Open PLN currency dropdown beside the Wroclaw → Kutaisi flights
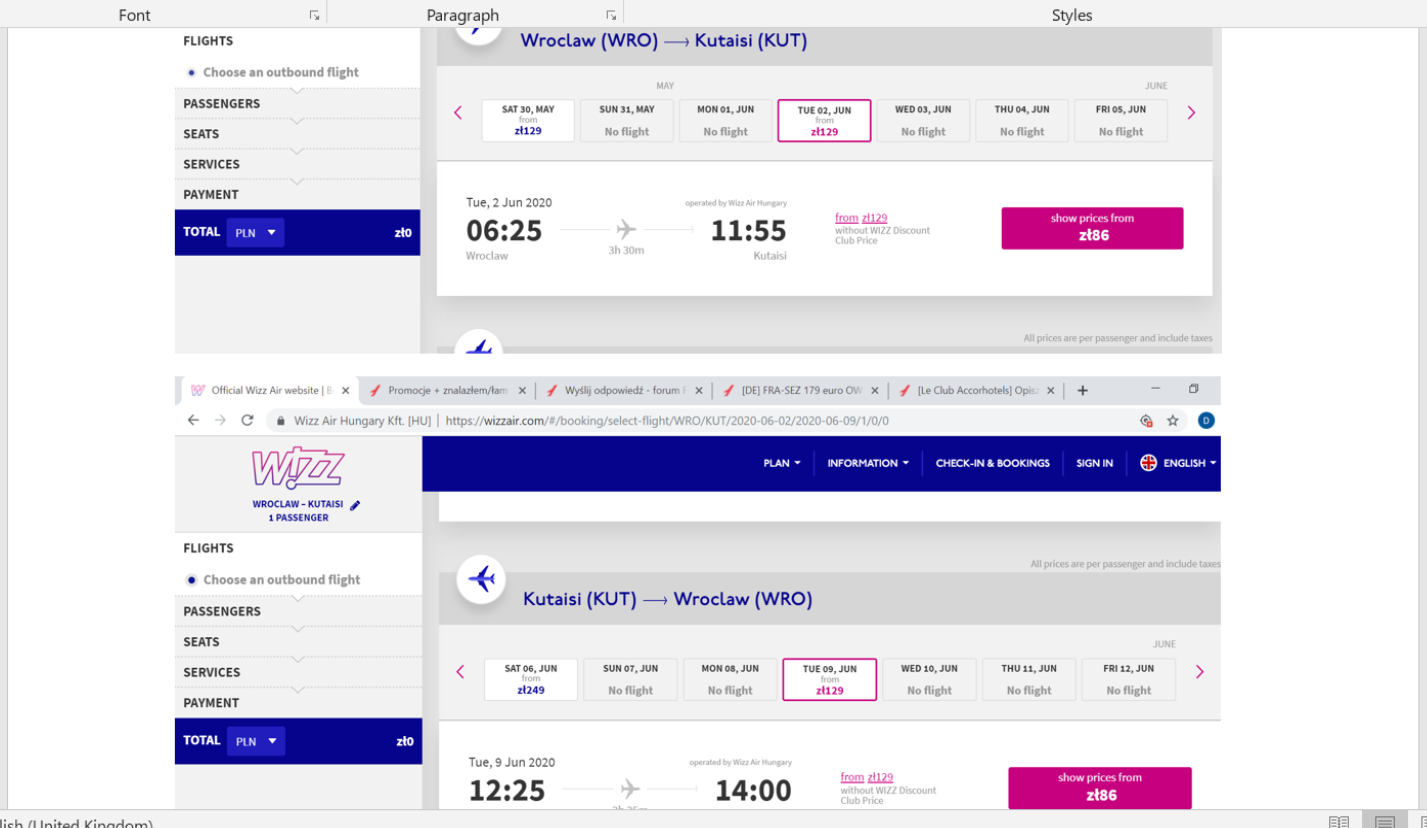Screen dimensions: 1427x828 point(255,232)
